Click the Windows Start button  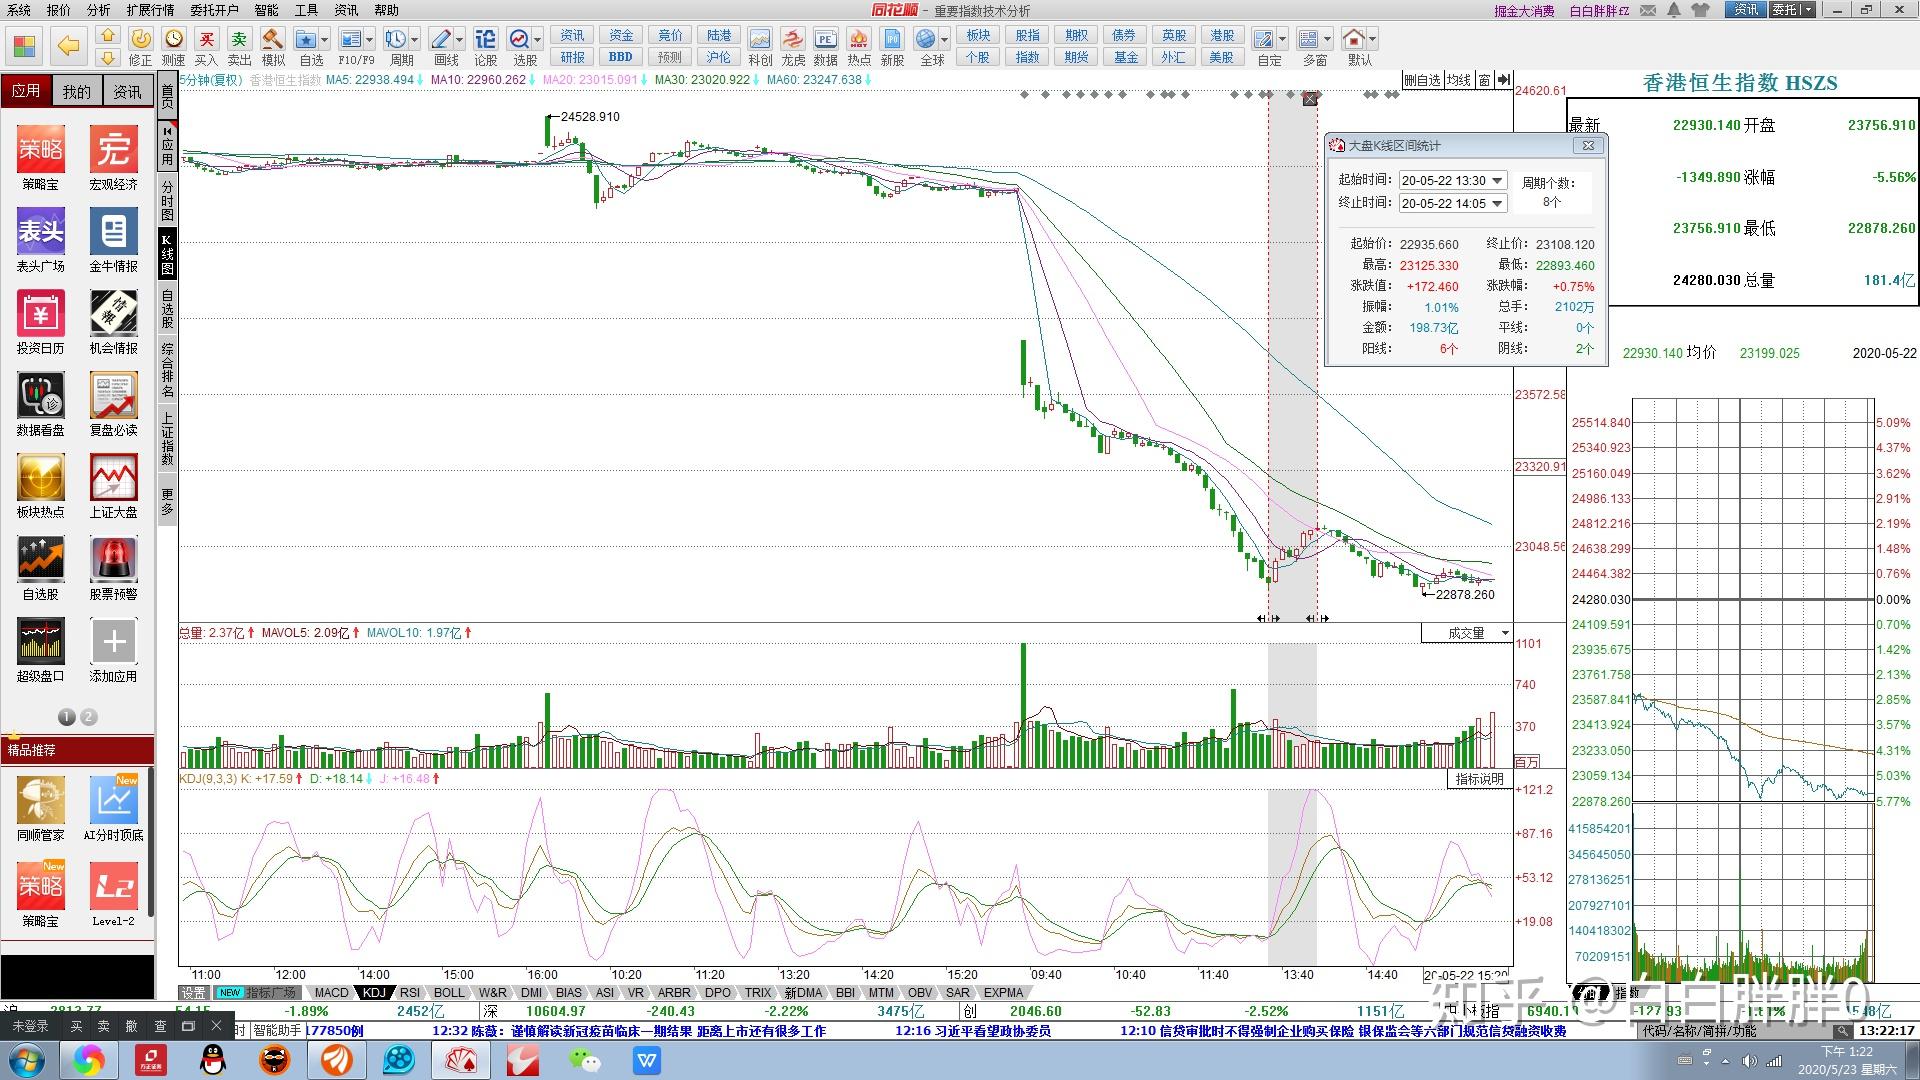[x=27, y=1060]
